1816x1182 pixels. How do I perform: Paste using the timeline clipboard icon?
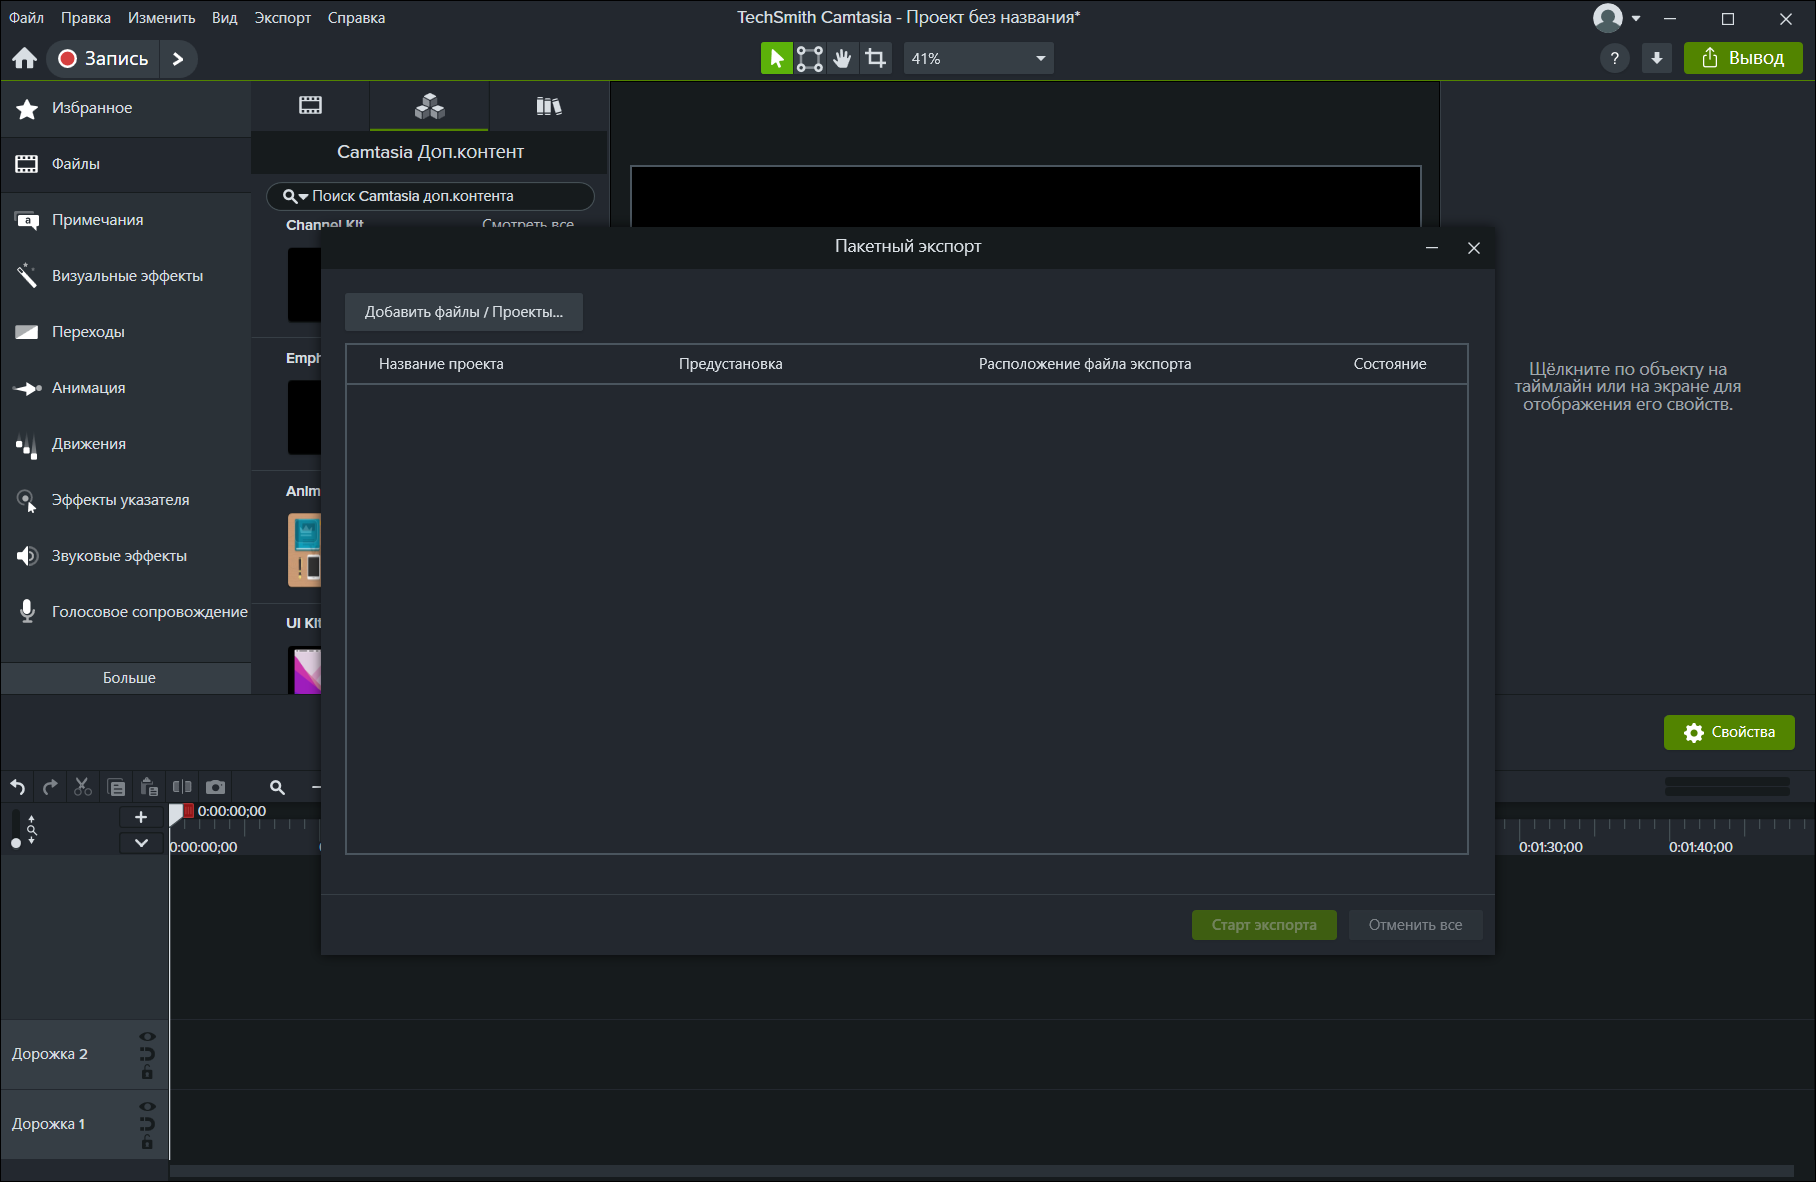click(149, 787)
